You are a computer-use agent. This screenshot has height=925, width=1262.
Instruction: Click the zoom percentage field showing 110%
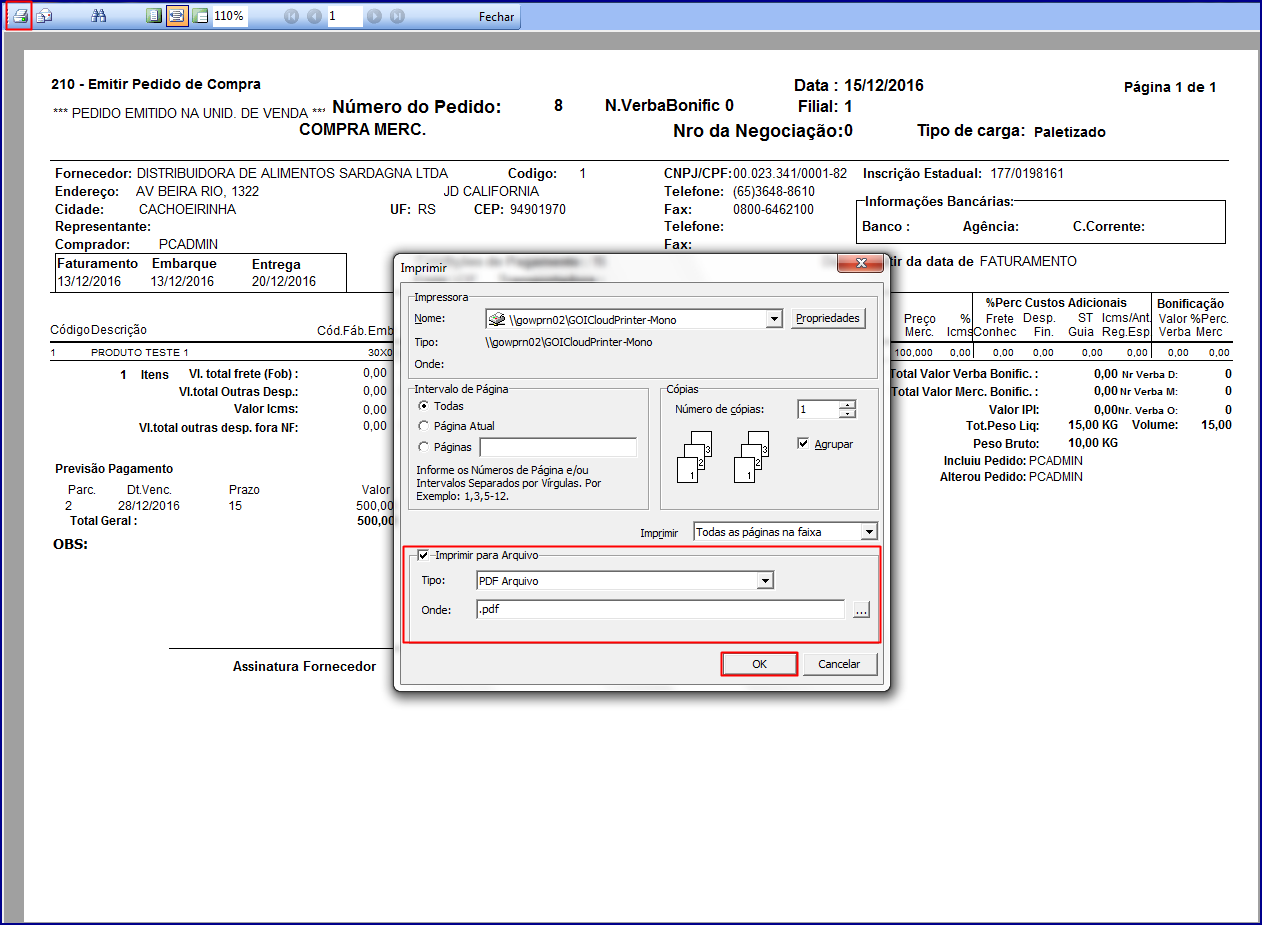pos(231,16)
